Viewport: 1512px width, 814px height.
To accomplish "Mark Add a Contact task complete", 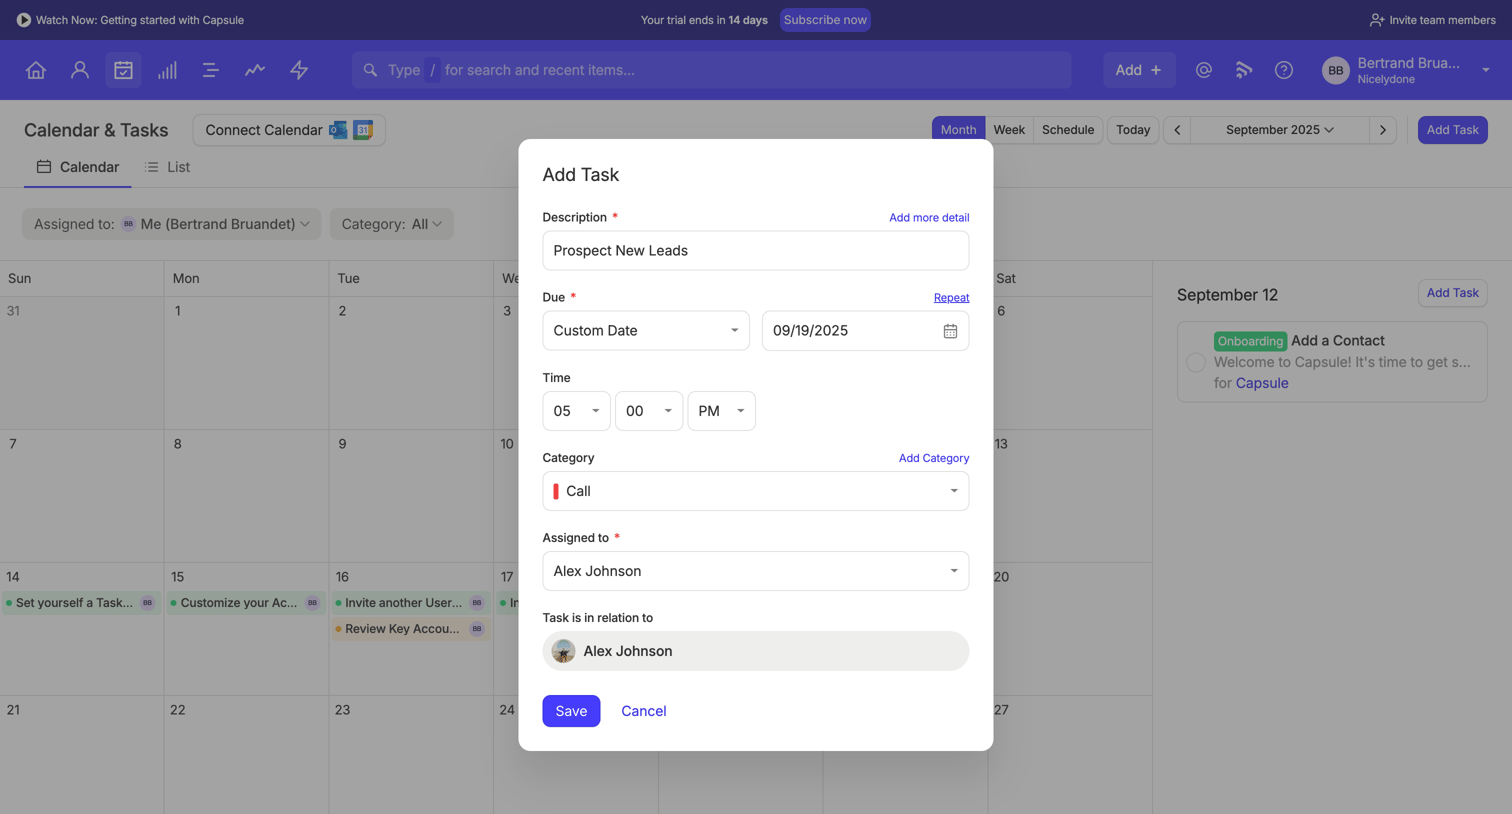I will (x=1196, y=362).
